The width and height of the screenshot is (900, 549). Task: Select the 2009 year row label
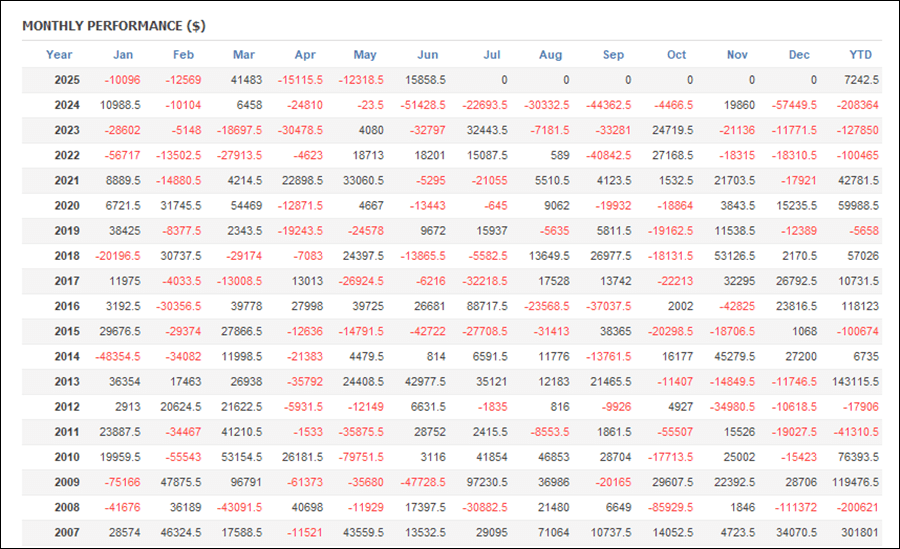67,482
